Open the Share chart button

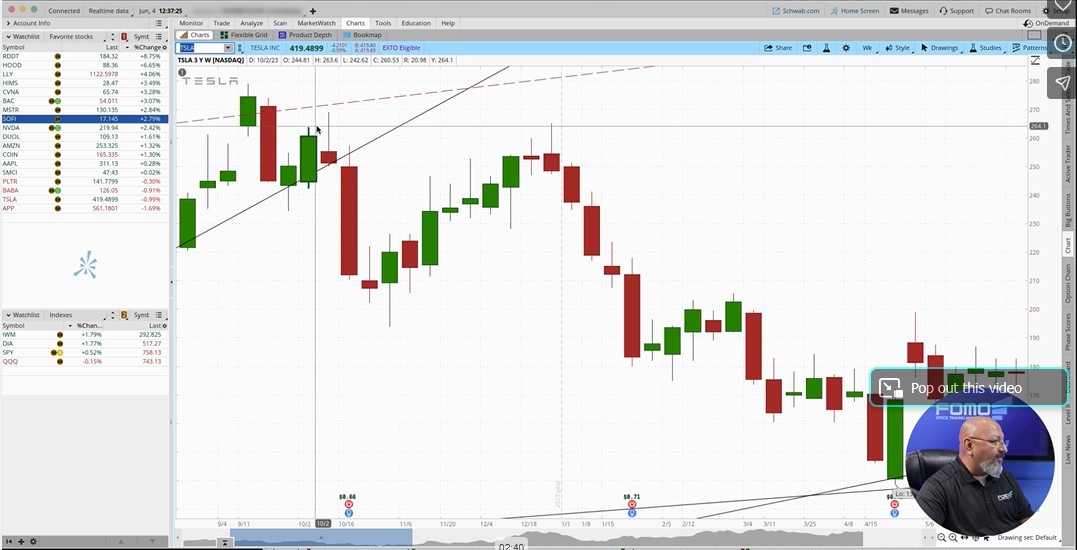tap(778, 48)
